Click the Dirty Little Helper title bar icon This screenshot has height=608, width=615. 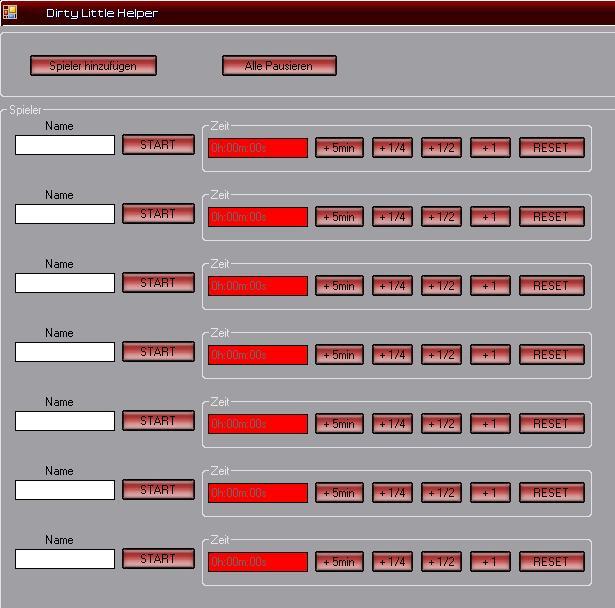(10, 12)
